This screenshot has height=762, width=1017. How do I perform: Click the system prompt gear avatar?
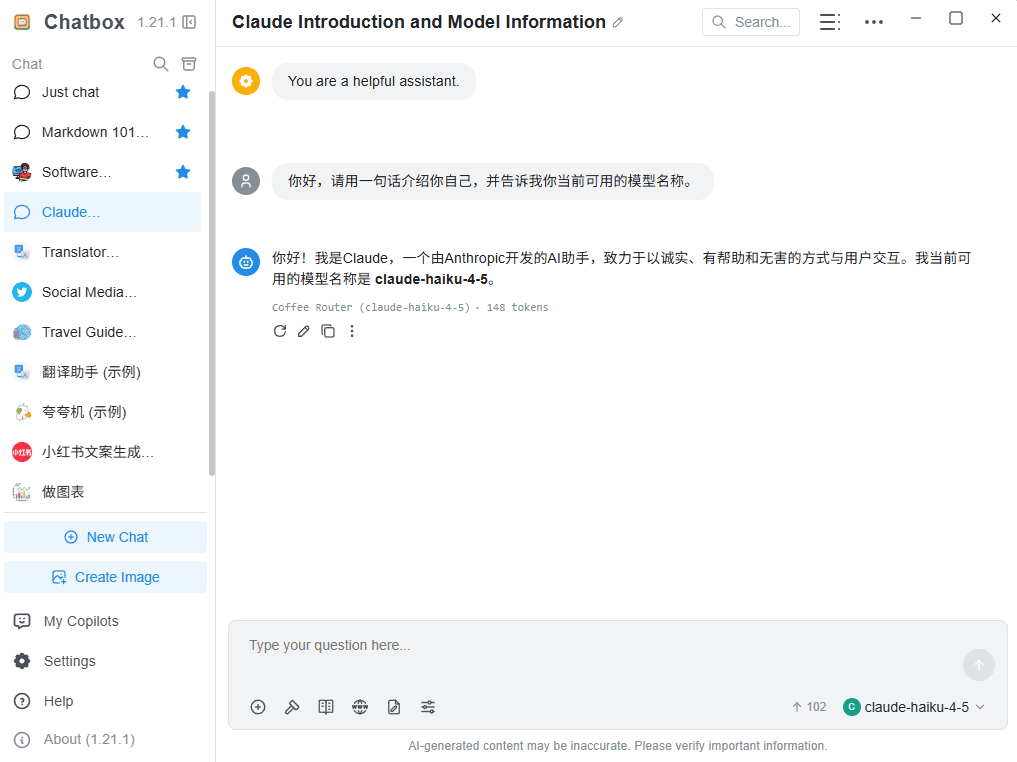pyautogui.click(x=246, y=81)
